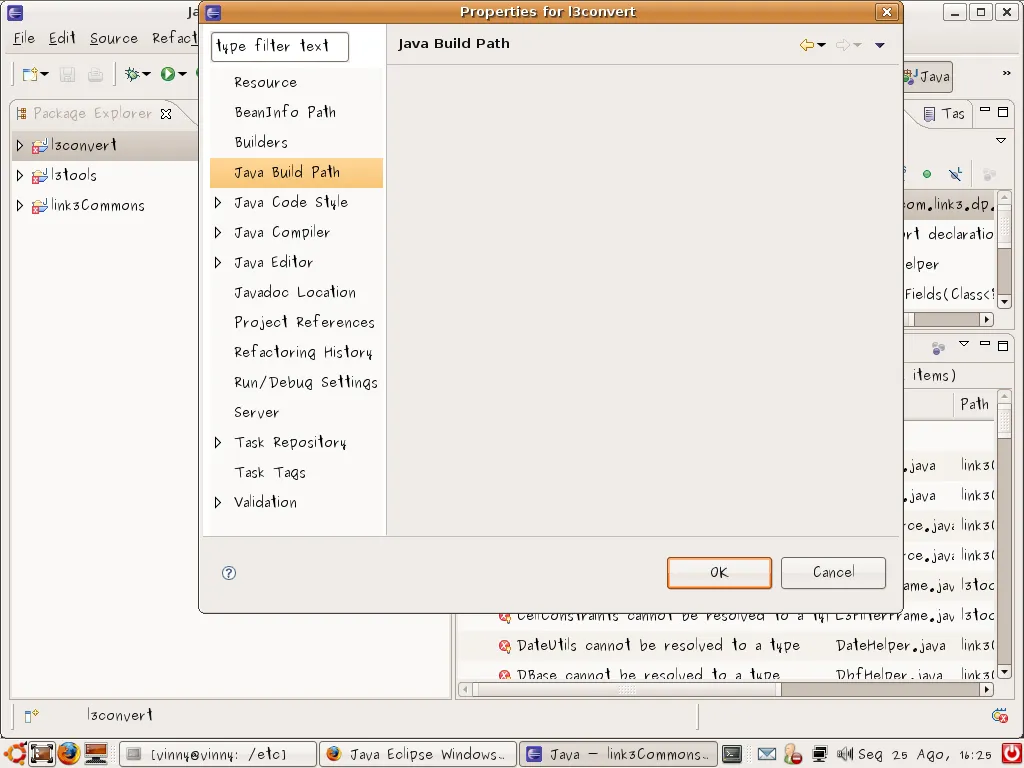Expand the link3Commons project node
The height and width of the screenshot is (768, 1024).
[20, 205]
